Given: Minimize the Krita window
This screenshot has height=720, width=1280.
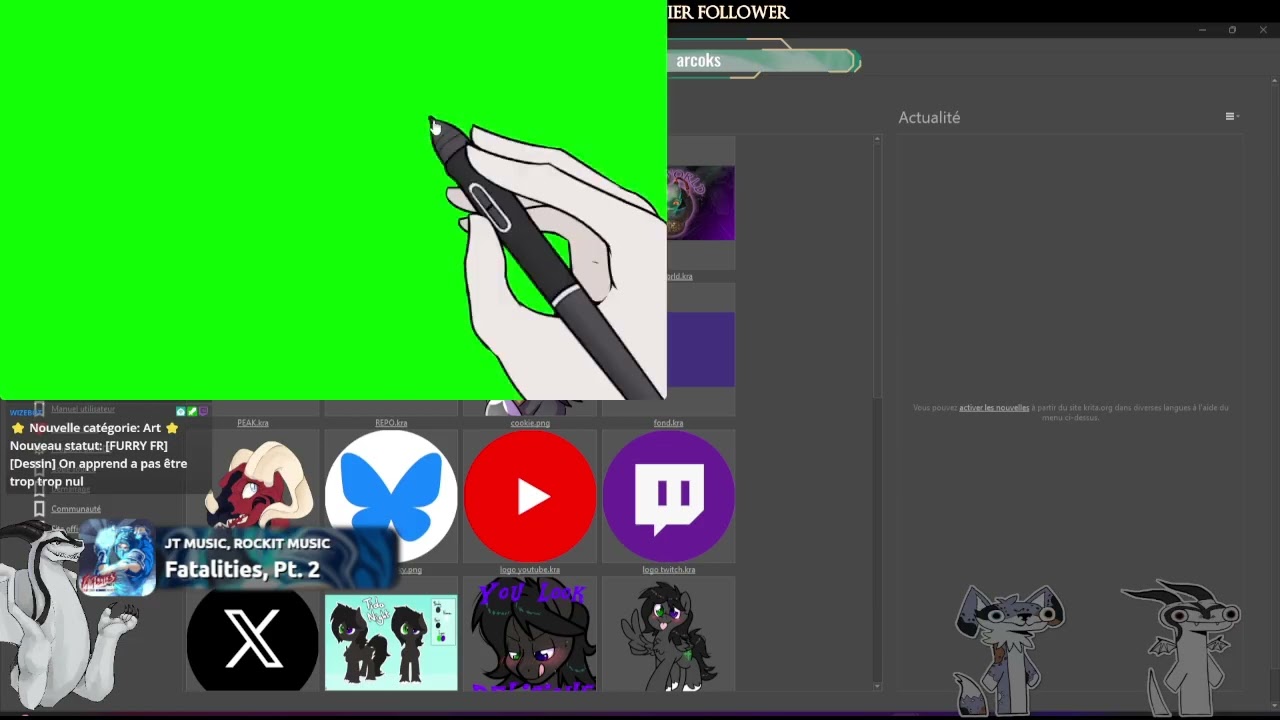Looking at the screenshot, I should 1202,30.
